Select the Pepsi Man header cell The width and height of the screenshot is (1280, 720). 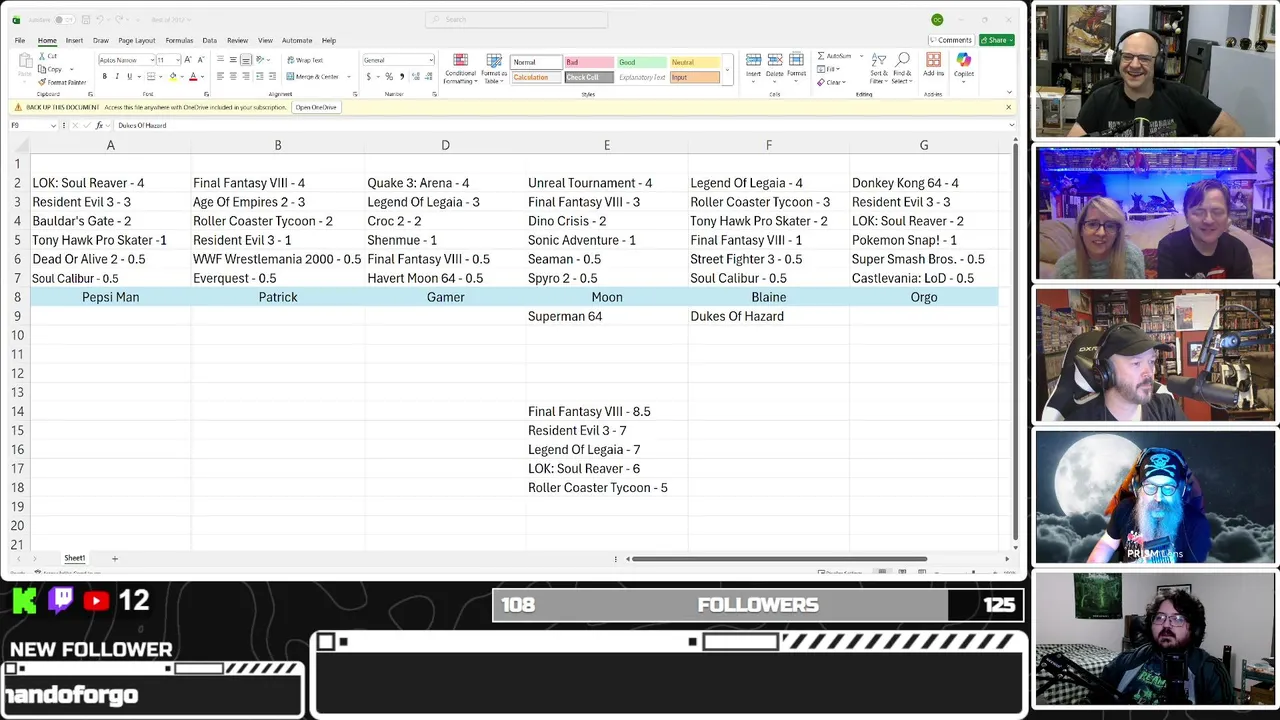click(x=111, y=297)
